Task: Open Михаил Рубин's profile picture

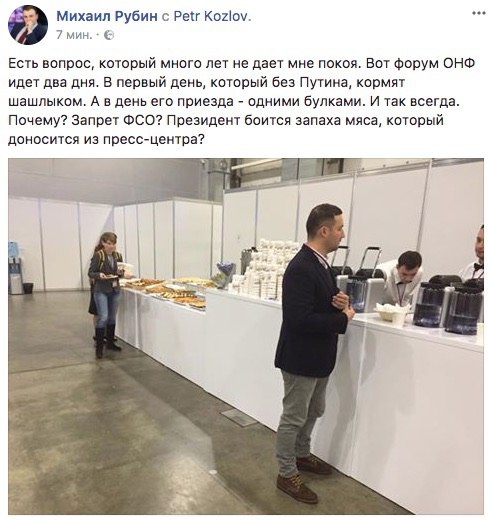Action: coord(28,25)
